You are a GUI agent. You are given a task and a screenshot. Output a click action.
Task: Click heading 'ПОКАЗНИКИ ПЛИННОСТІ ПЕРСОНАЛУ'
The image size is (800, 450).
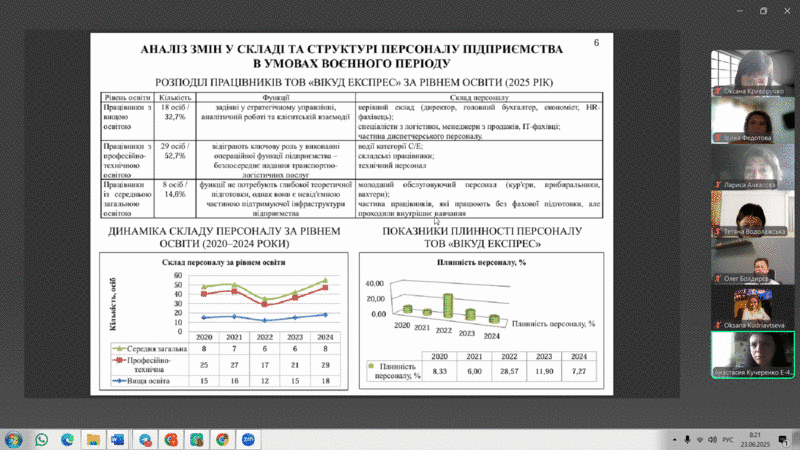pos(482,231)
